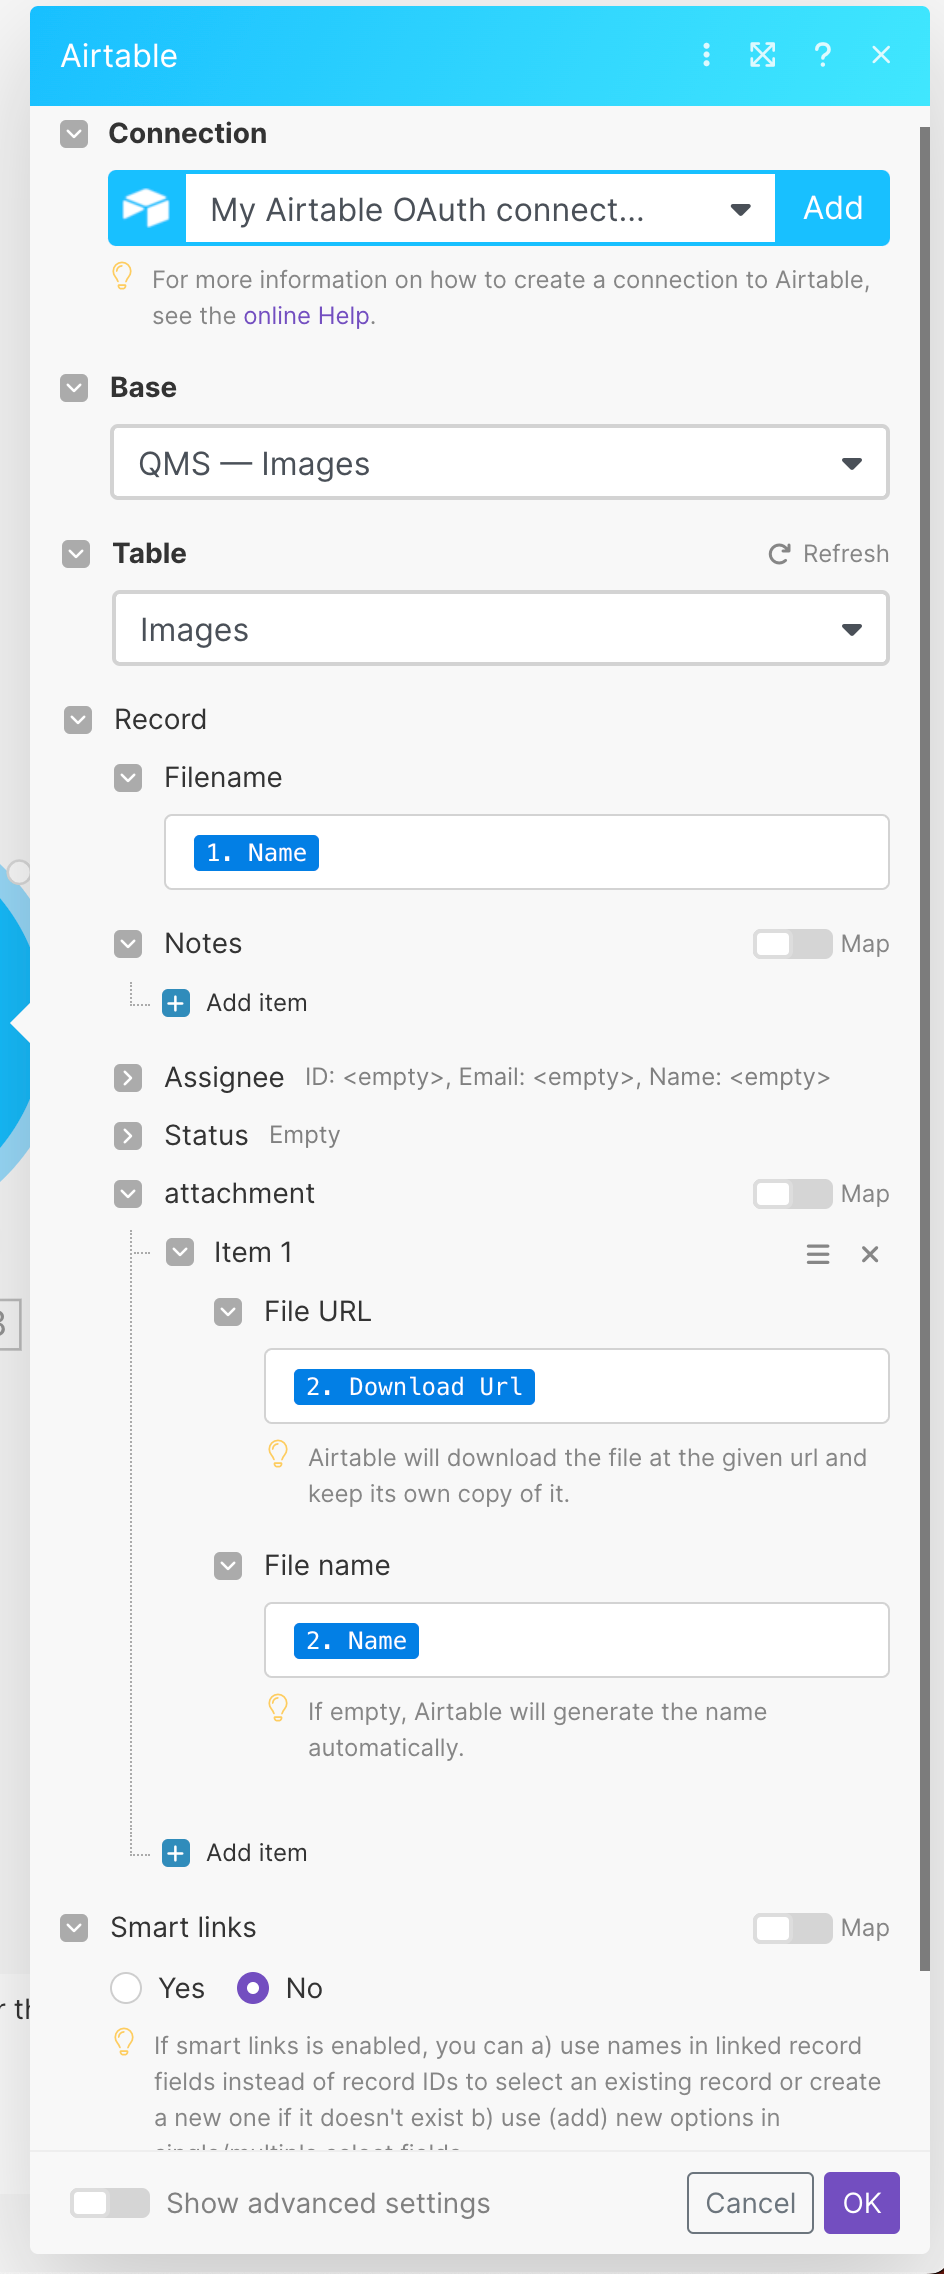This screenshot has width=944, height=2274.
Task: Click the File URL input field
Action: tap(577, 1386)
